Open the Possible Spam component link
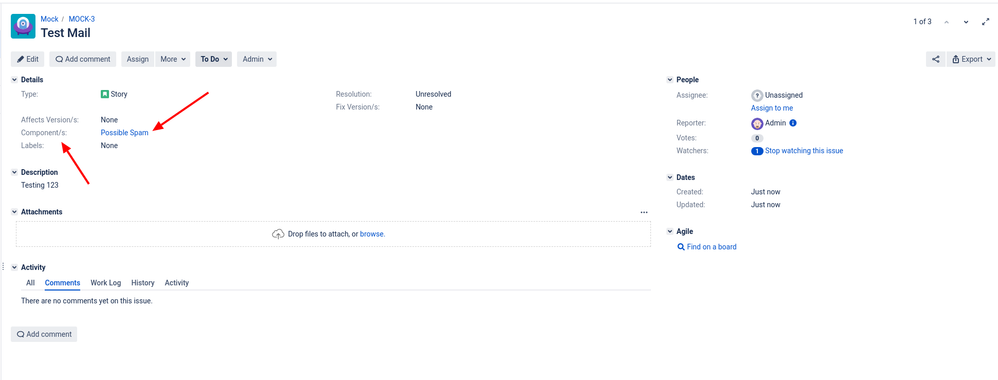 pos(124,133)
